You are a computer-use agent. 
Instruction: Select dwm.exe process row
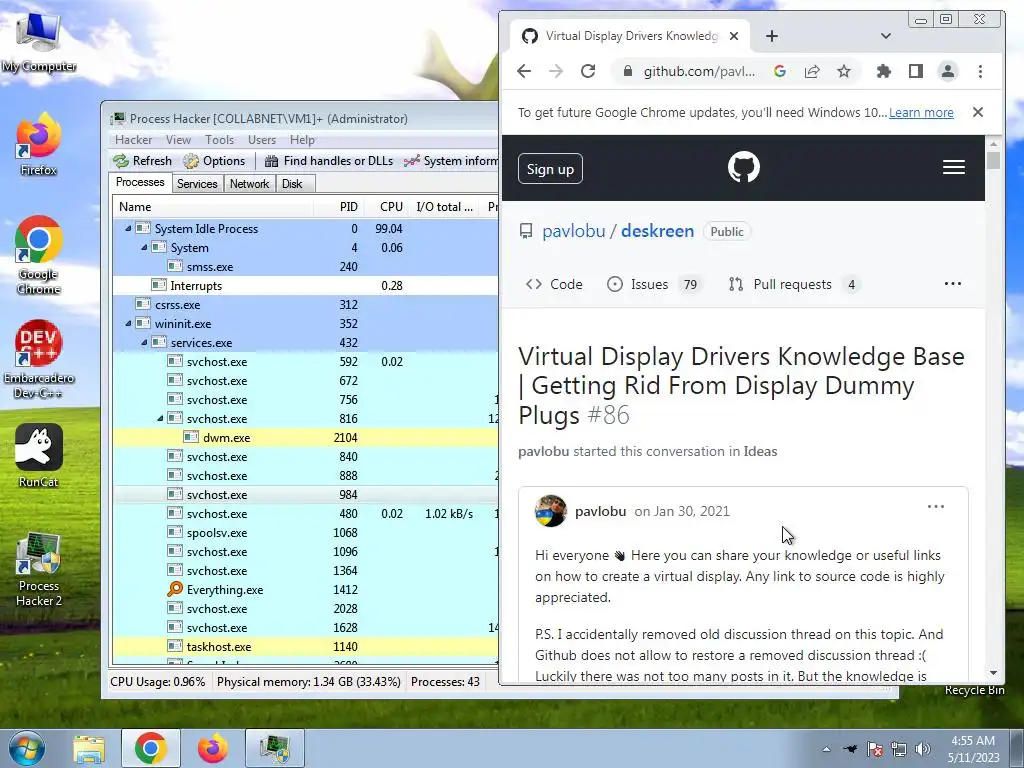point(306,438)
